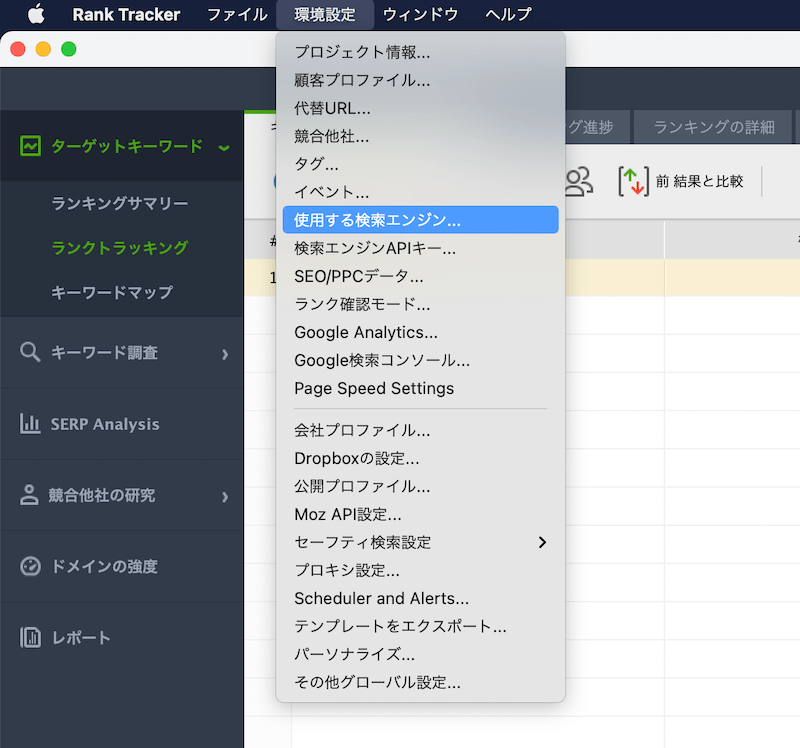
Task: Open the Apple menu
Action: click(36, 14)
